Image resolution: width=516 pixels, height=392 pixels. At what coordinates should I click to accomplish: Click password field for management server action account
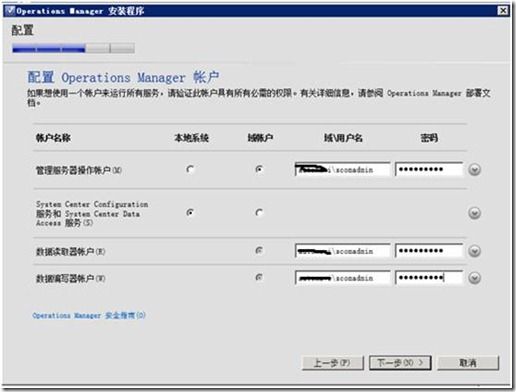pos(429,169)
